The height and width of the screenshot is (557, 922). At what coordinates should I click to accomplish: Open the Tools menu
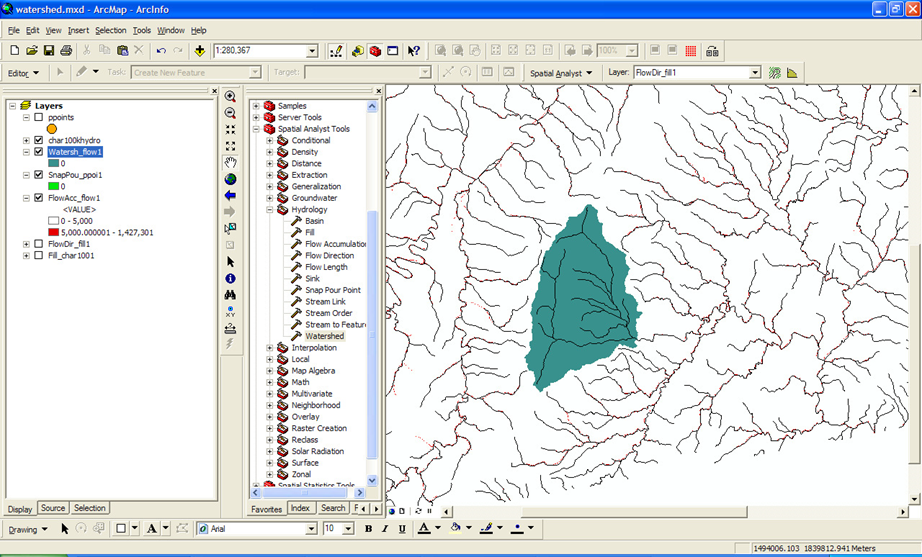point(141,30)
